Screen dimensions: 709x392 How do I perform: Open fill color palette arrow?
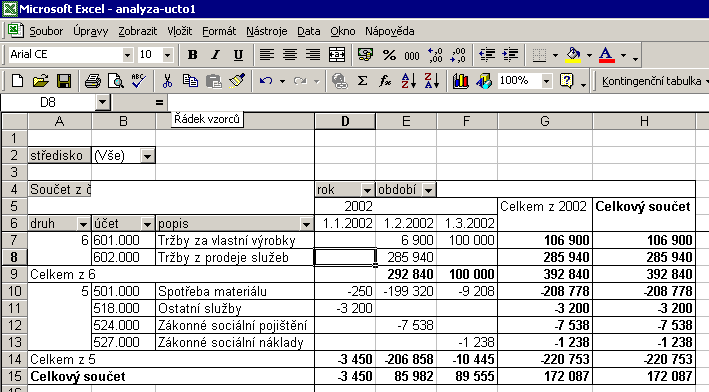click(x=590, y=56)
